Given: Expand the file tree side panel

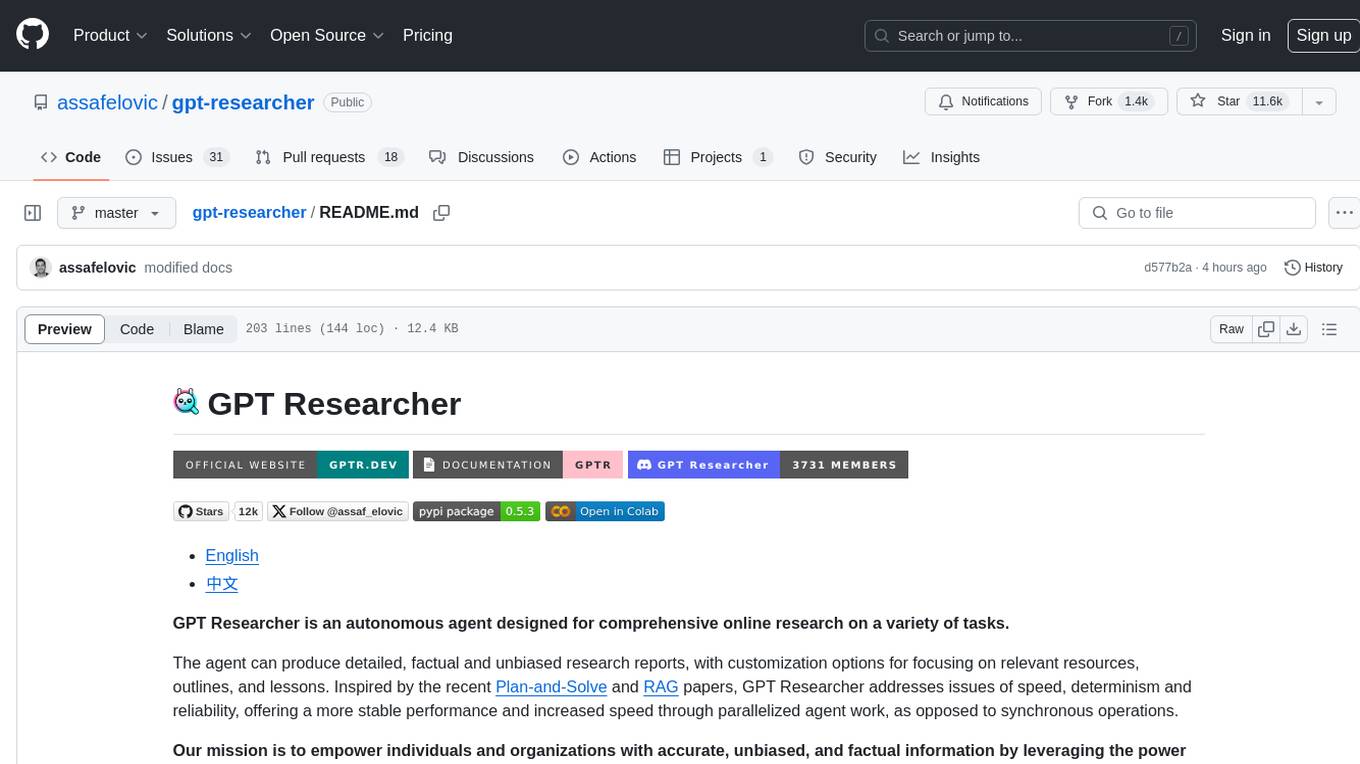Looking at the screenshot, I should 33,213.
